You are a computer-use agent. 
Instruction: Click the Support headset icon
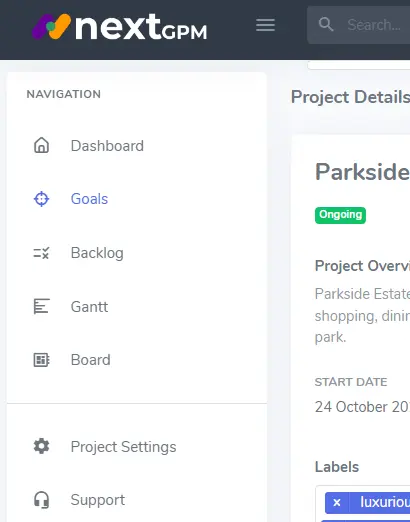pyautogui.click(x=41, y=500)
